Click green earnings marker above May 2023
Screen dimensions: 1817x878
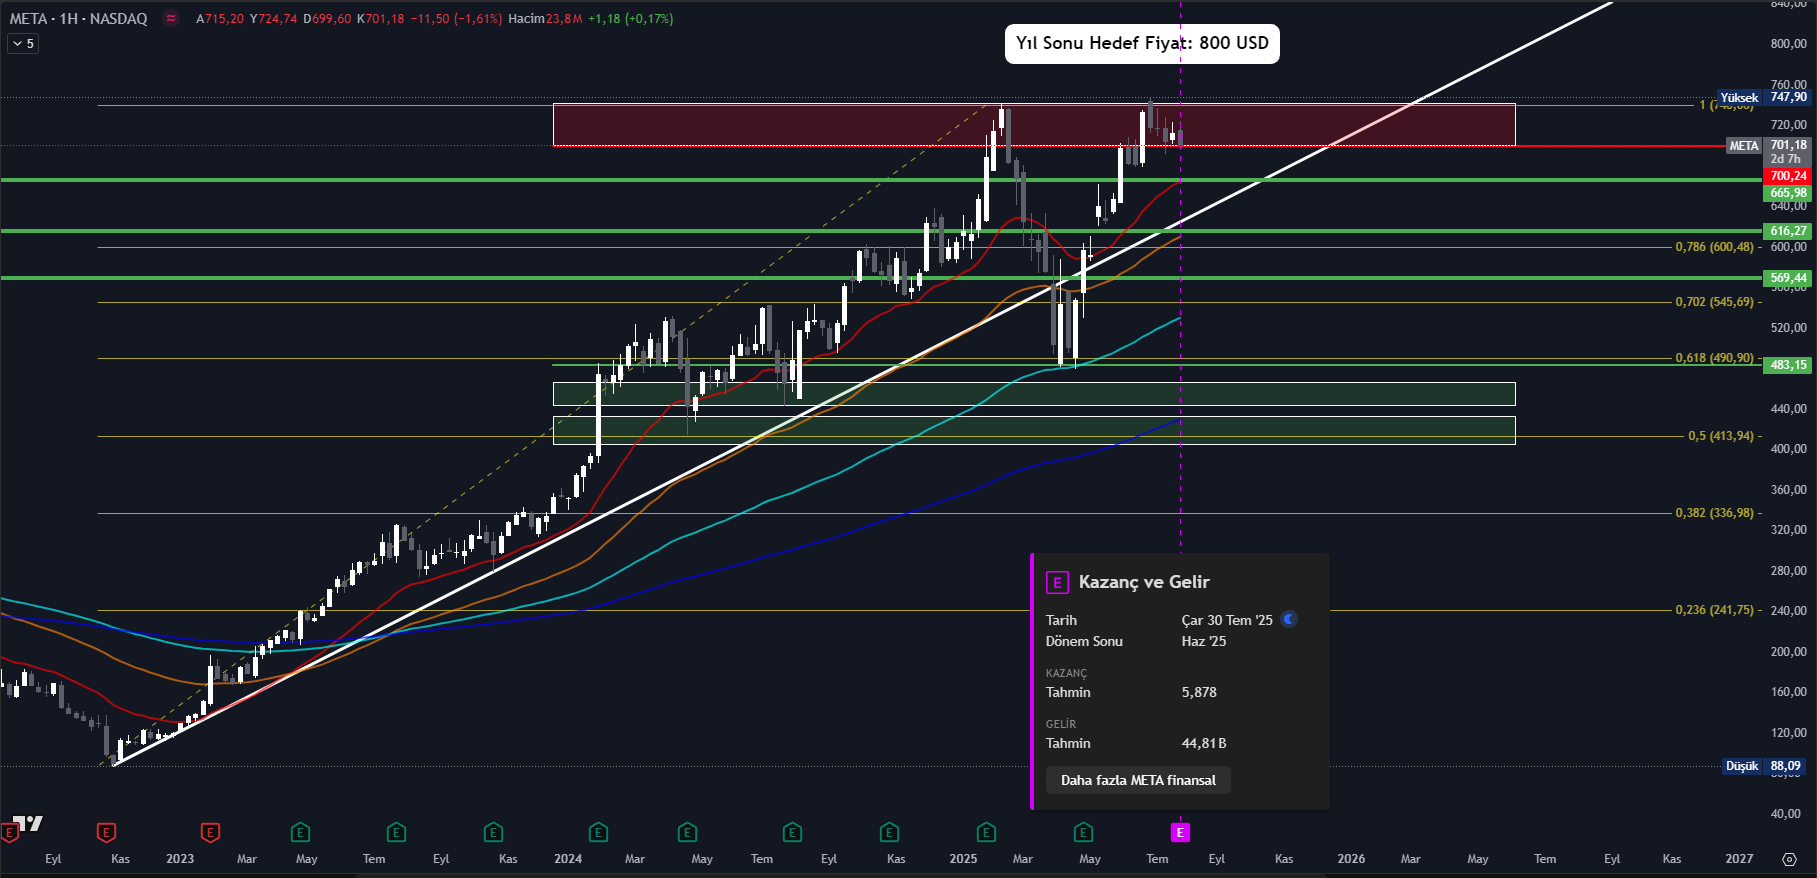pos(300,832)
